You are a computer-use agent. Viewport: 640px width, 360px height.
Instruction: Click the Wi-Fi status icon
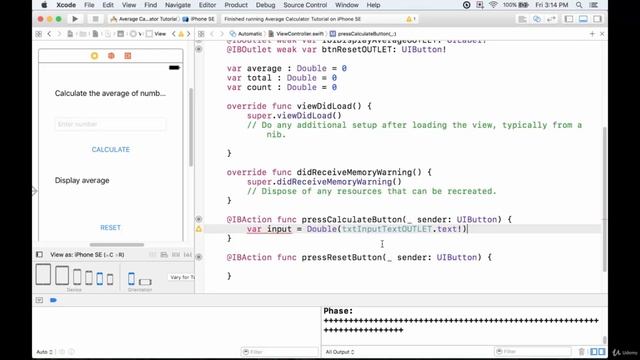[x=493, y=5]
